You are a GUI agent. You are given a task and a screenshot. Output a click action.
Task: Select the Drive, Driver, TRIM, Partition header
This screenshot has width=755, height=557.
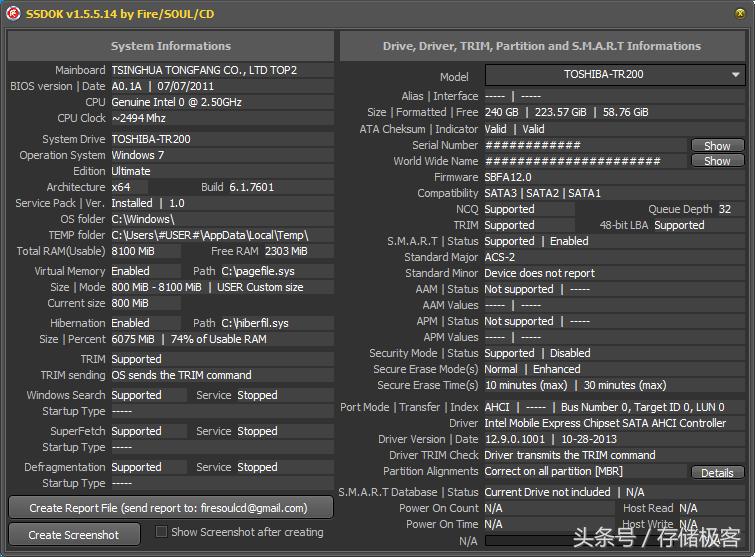[x=542, y=46]
